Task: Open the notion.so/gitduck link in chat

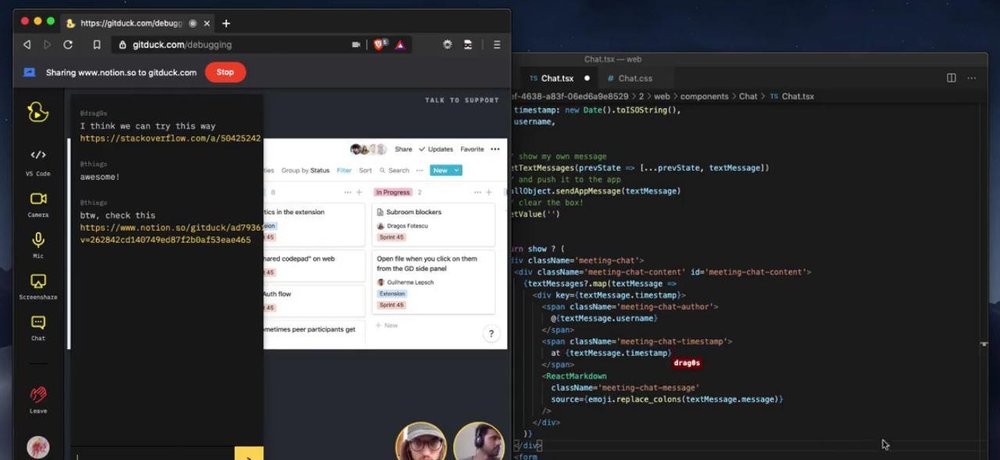Action: 171,234
